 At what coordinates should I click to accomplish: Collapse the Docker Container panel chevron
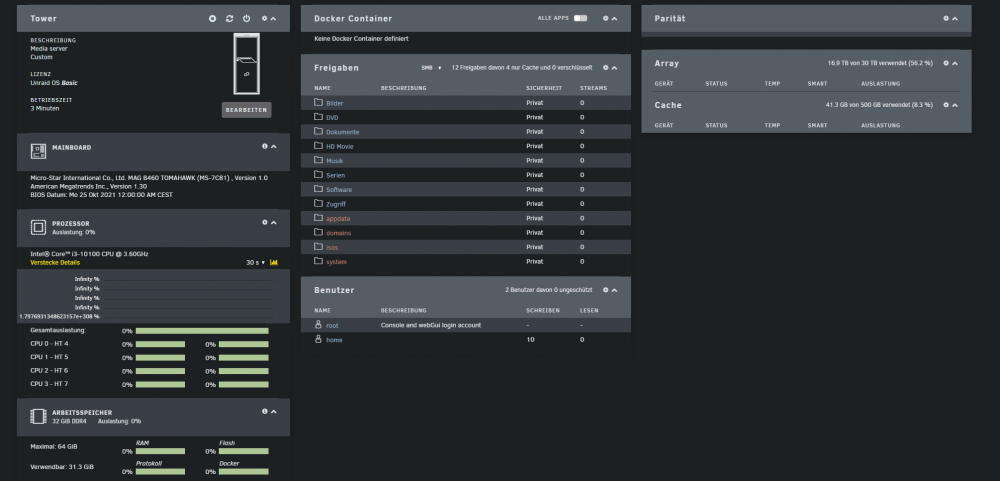615,18
